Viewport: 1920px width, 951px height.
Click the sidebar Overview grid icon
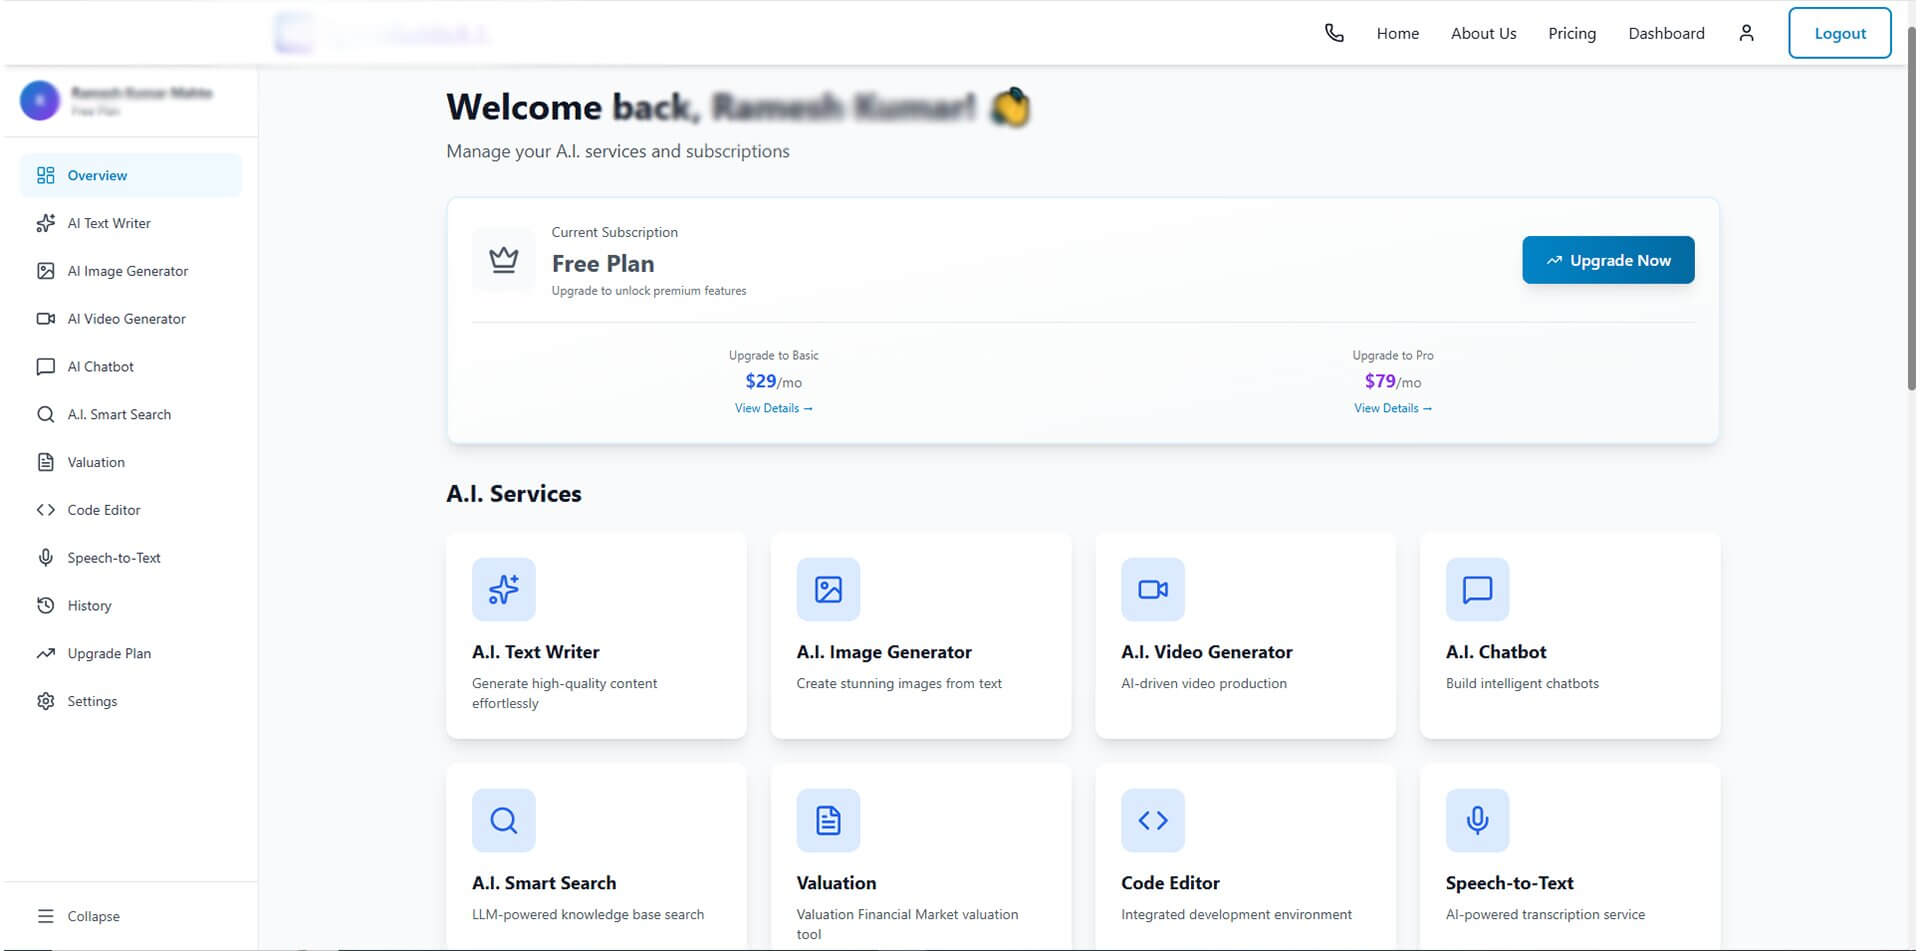click(45, 175)
